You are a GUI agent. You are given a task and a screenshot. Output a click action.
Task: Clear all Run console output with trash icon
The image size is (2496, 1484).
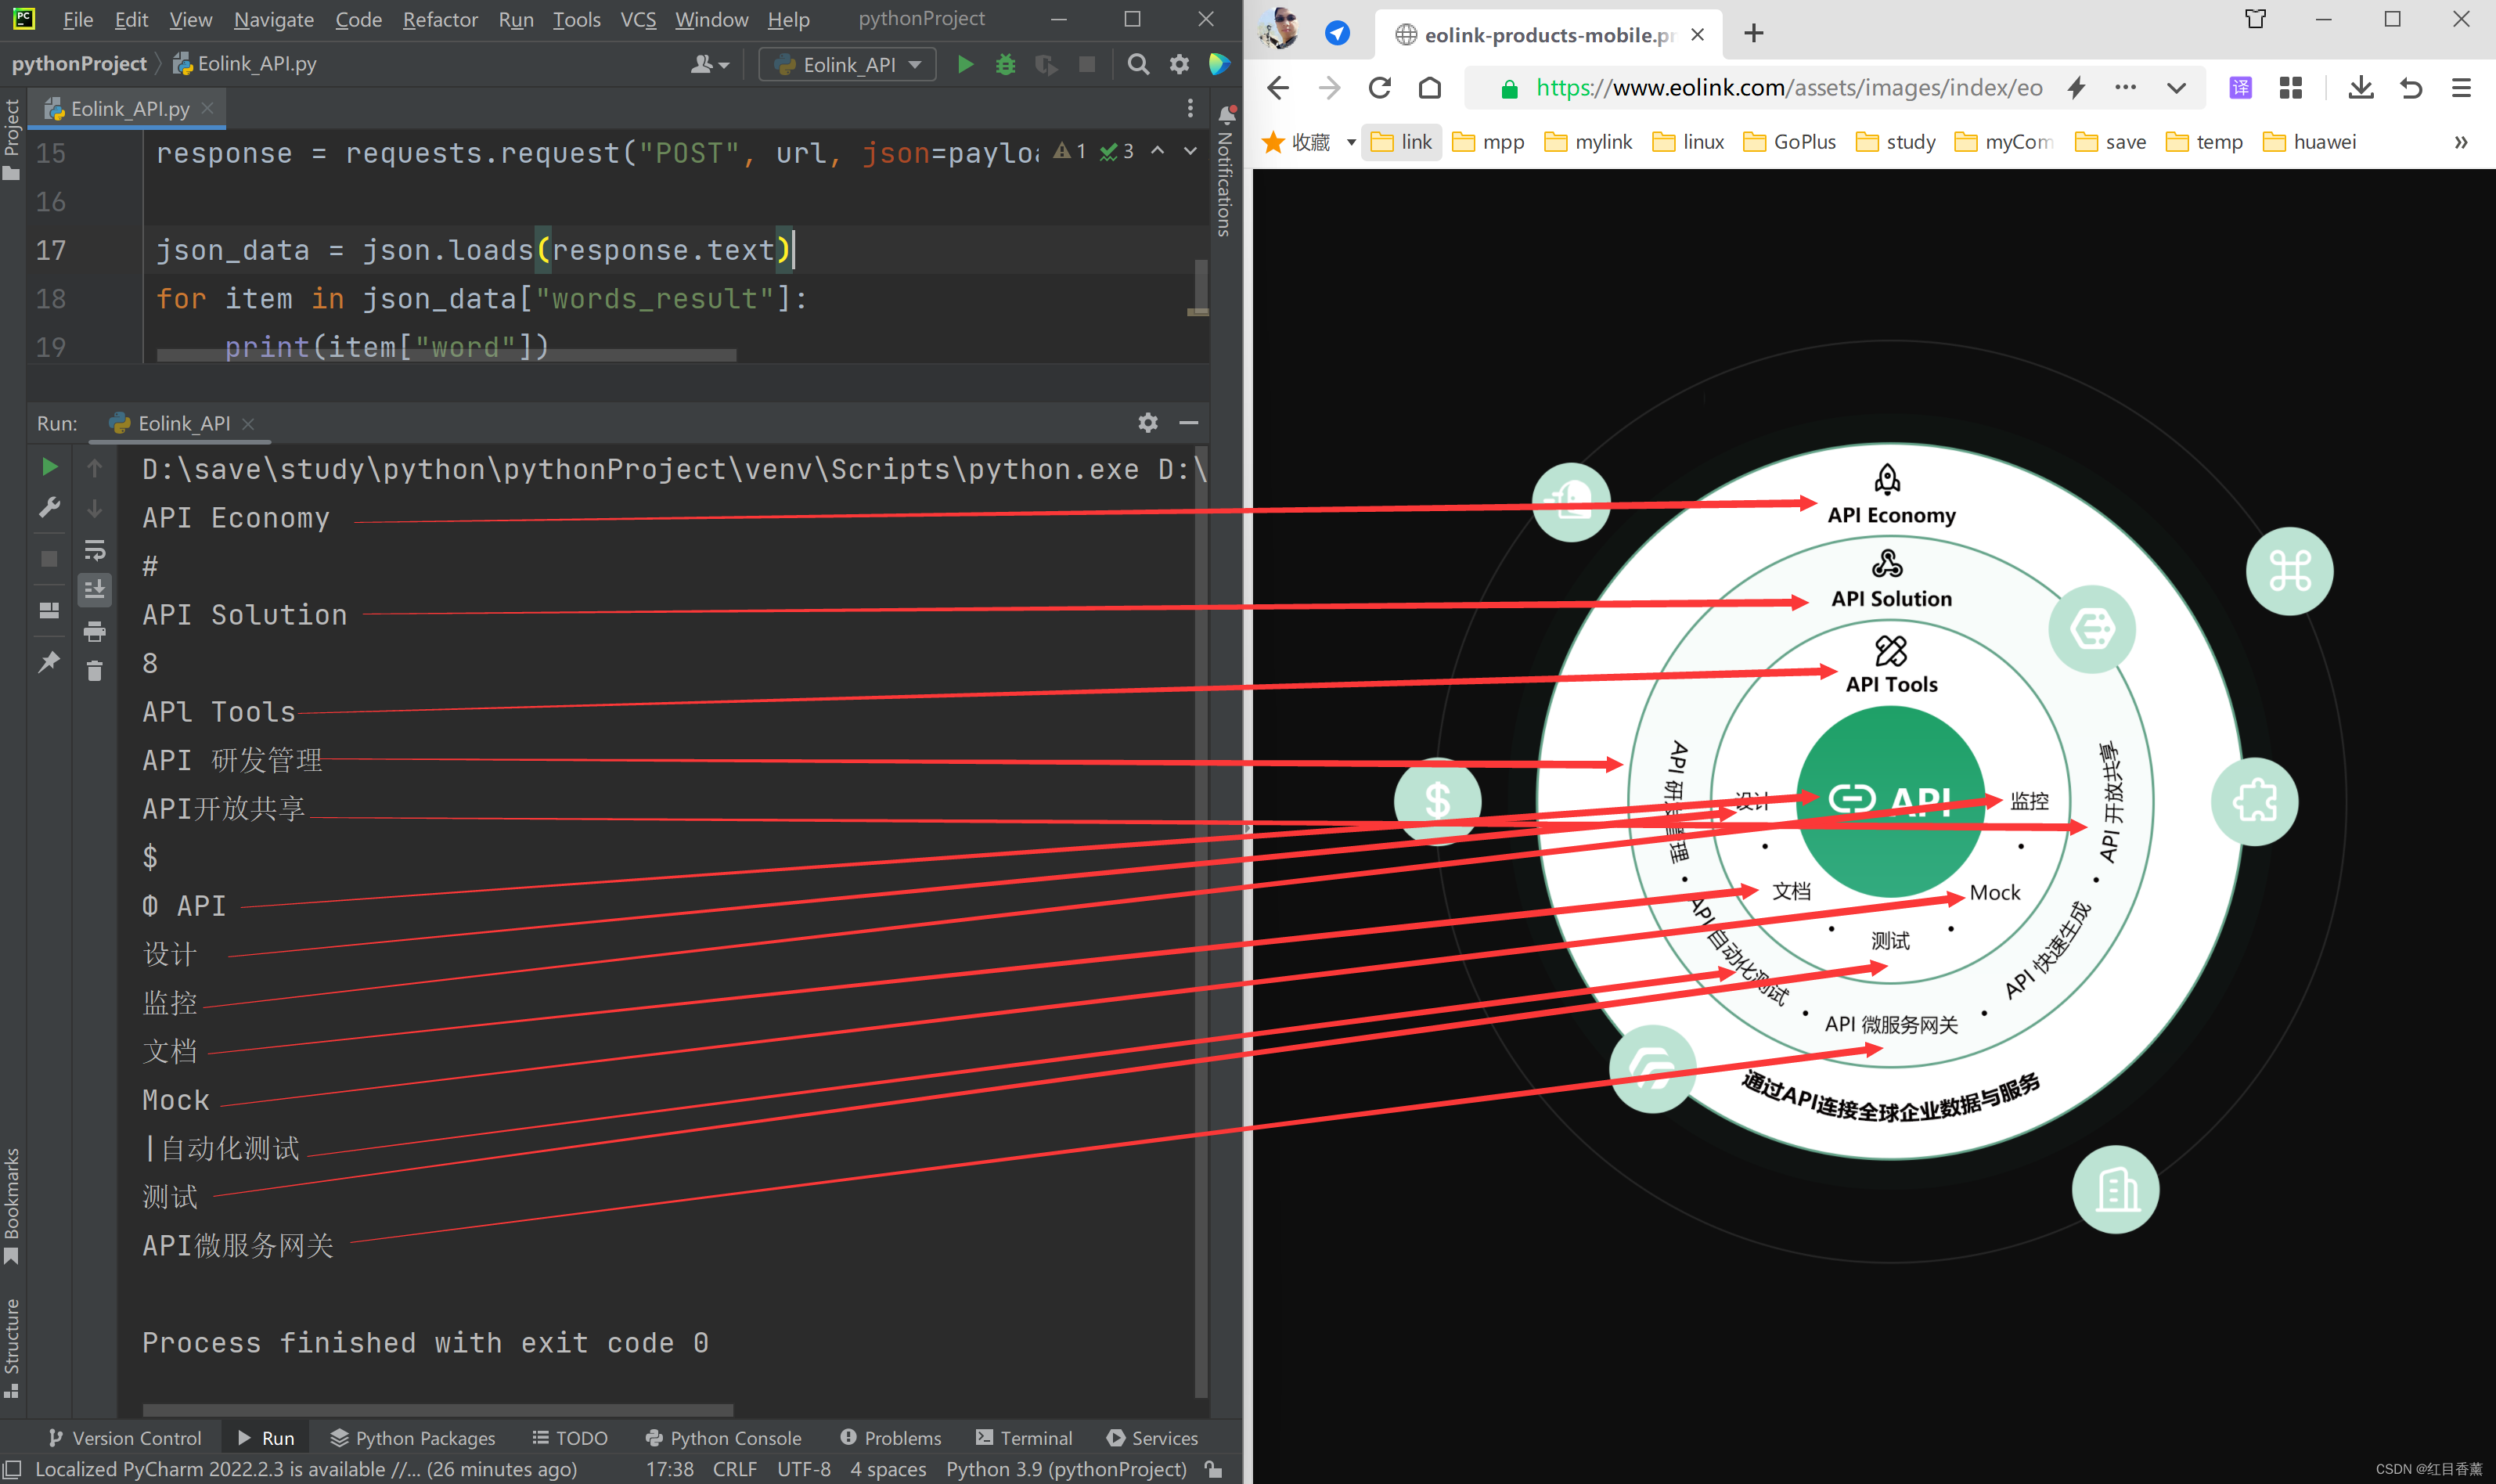pos(95,671)
